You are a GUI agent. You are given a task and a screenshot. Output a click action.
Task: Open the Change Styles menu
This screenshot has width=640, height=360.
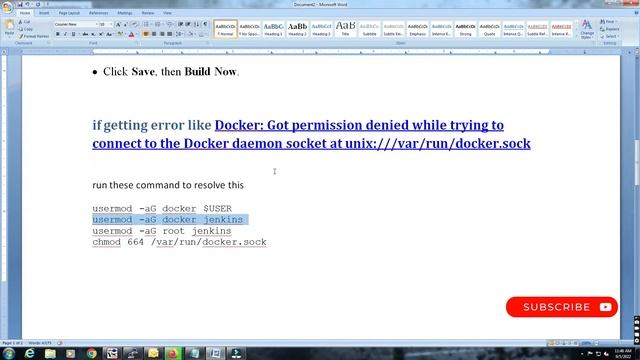(587, 29)
